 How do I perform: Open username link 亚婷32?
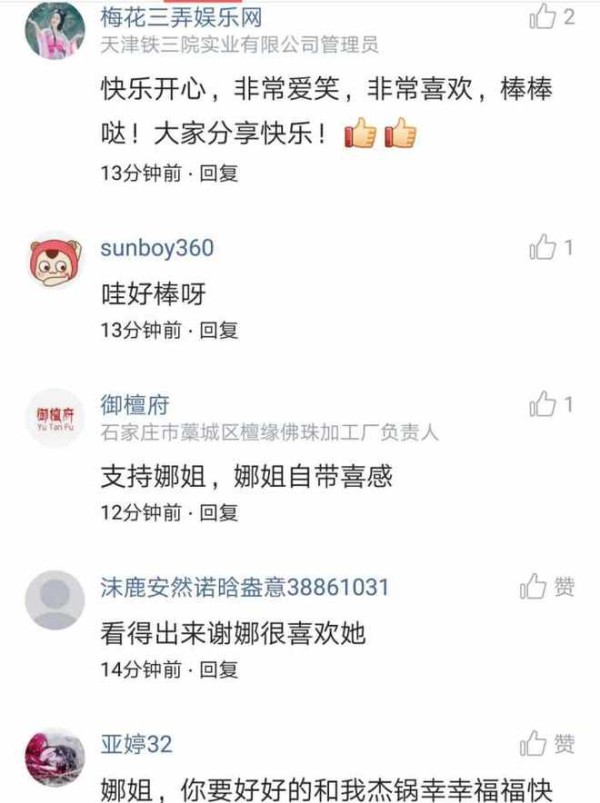pos(136,744)
